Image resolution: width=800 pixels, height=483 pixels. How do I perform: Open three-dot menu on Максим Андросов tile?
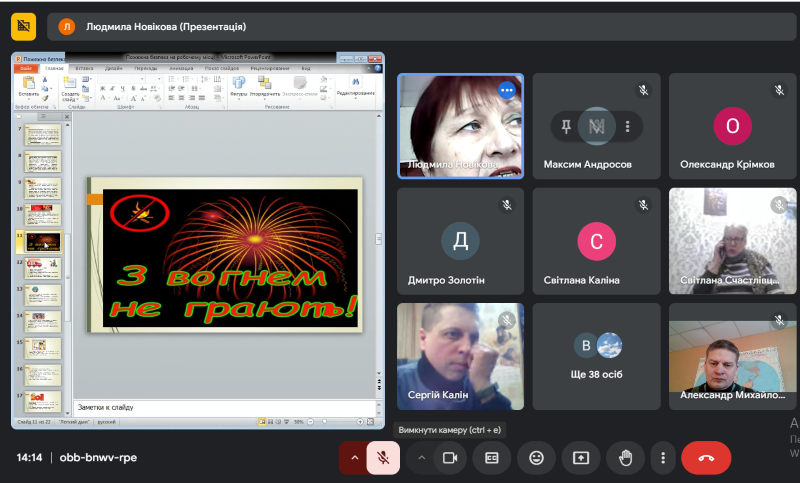[628, 126]
